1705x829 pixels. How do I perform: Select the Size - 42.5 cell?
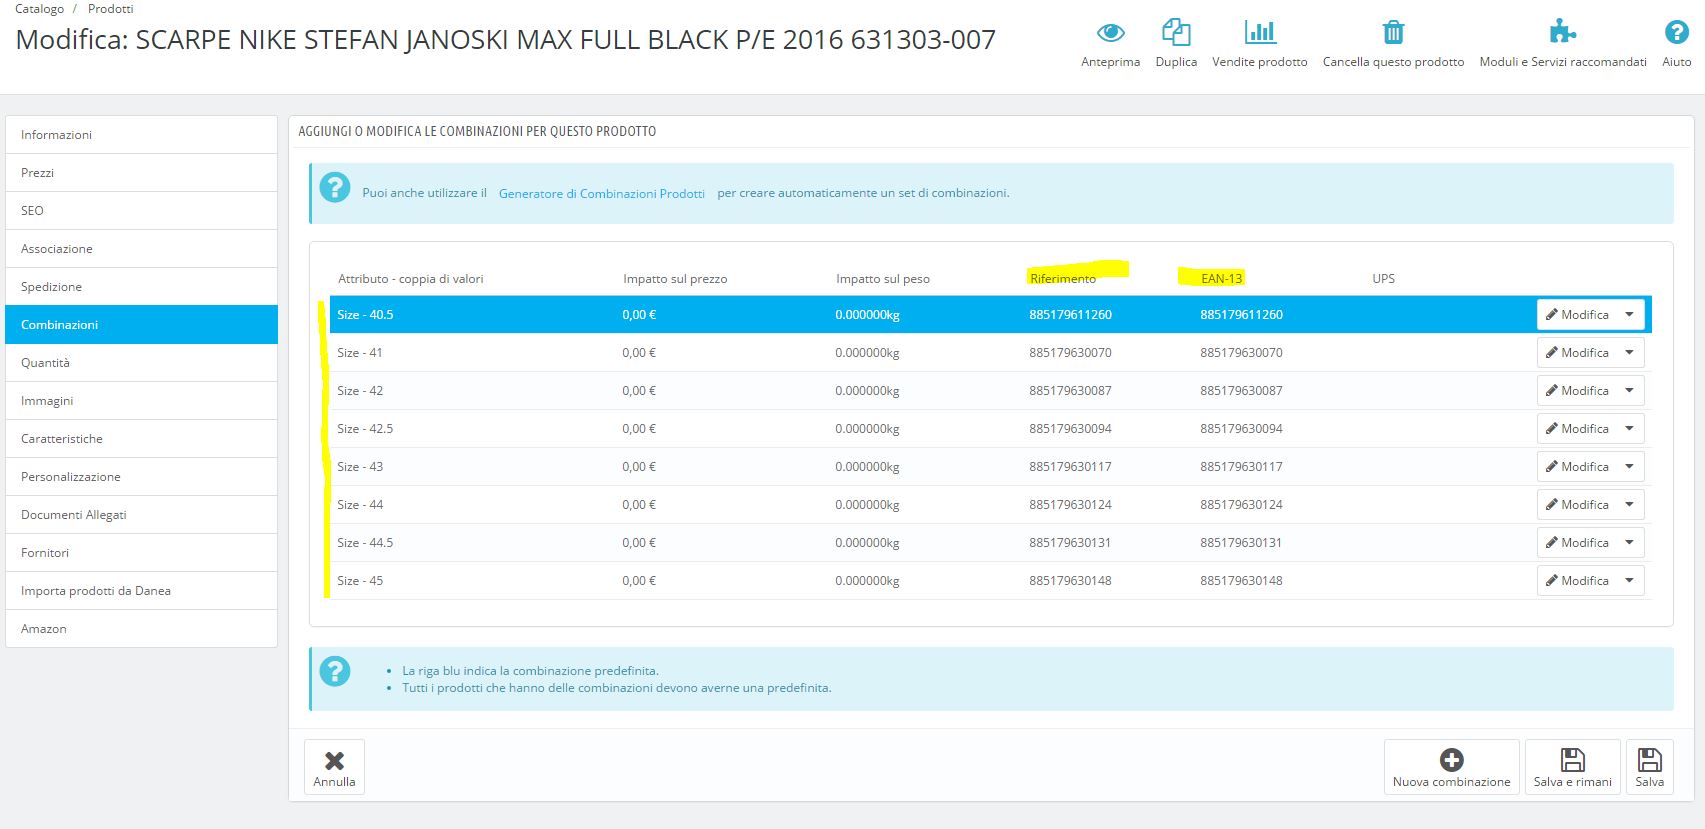pyautogui.click(x=365, y=429)
